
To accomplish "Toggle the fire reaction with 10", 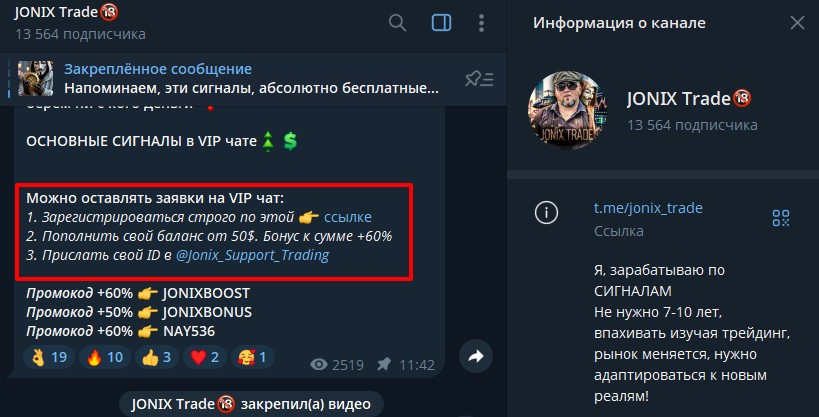I will click(x=105, y=357).
